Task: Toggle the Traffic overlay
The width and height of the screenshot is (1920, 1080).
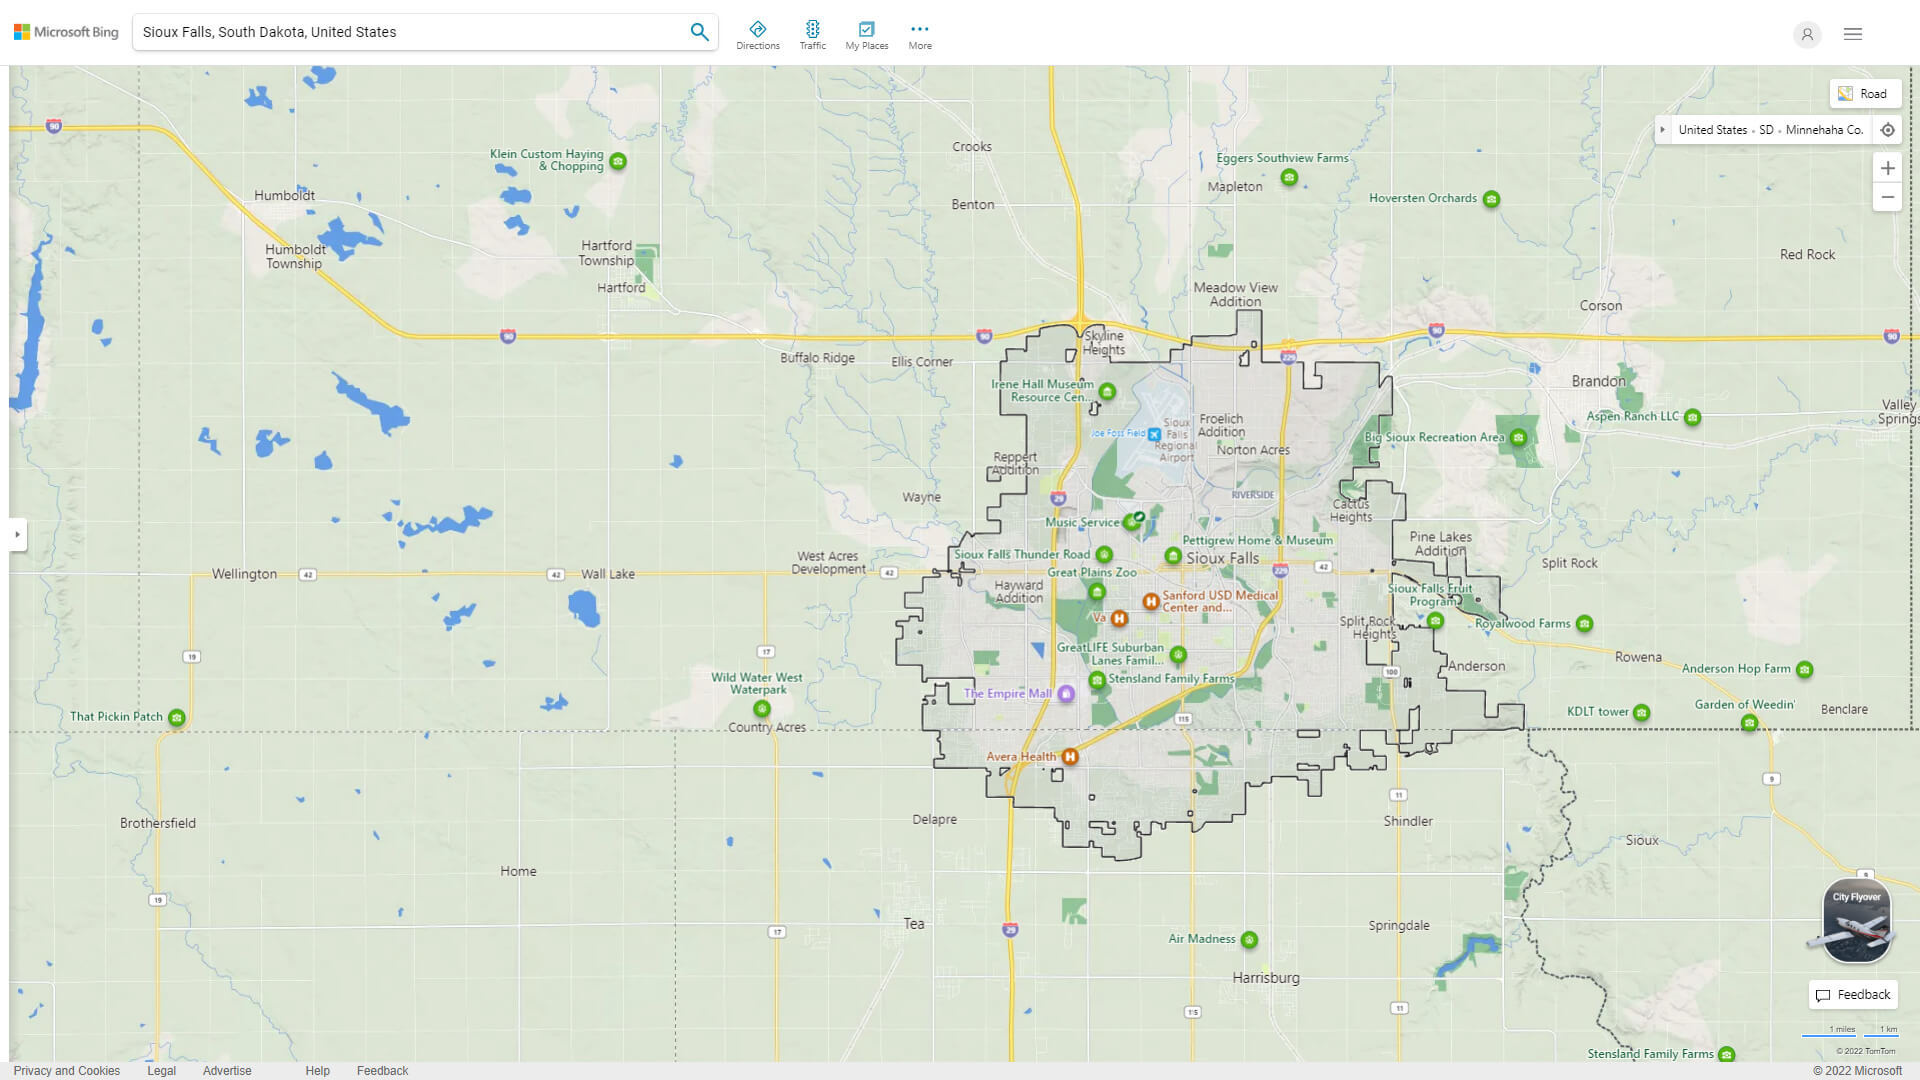Action: [813, 29]
